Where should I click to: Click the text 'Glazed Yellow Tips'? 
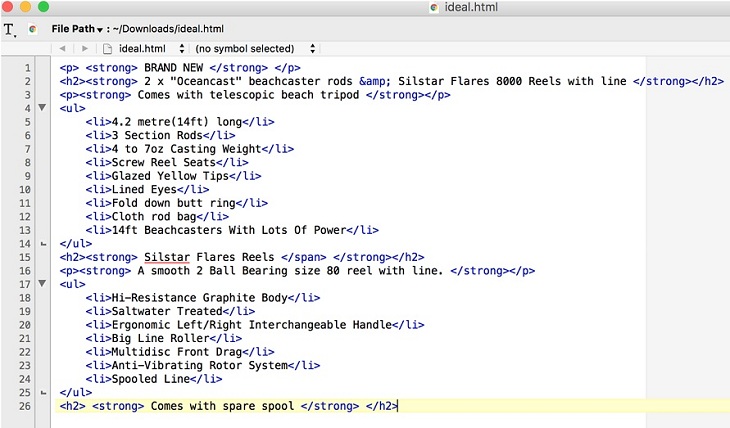tap(170, 176)
